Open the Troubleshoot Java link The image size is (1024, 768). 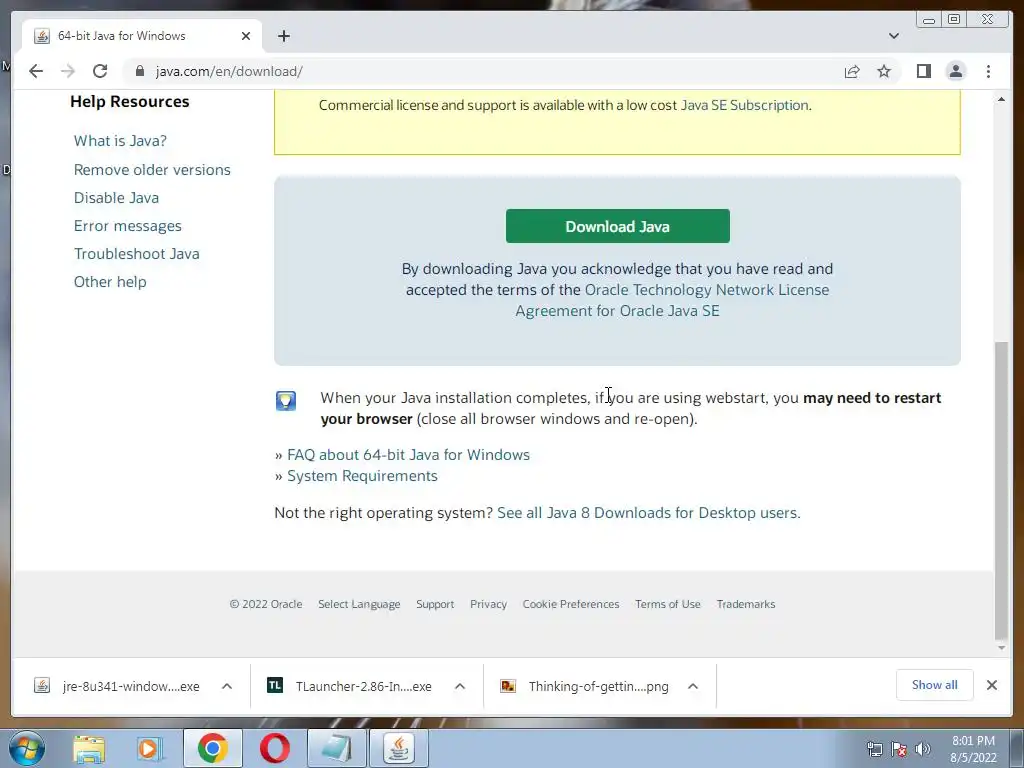136,253
